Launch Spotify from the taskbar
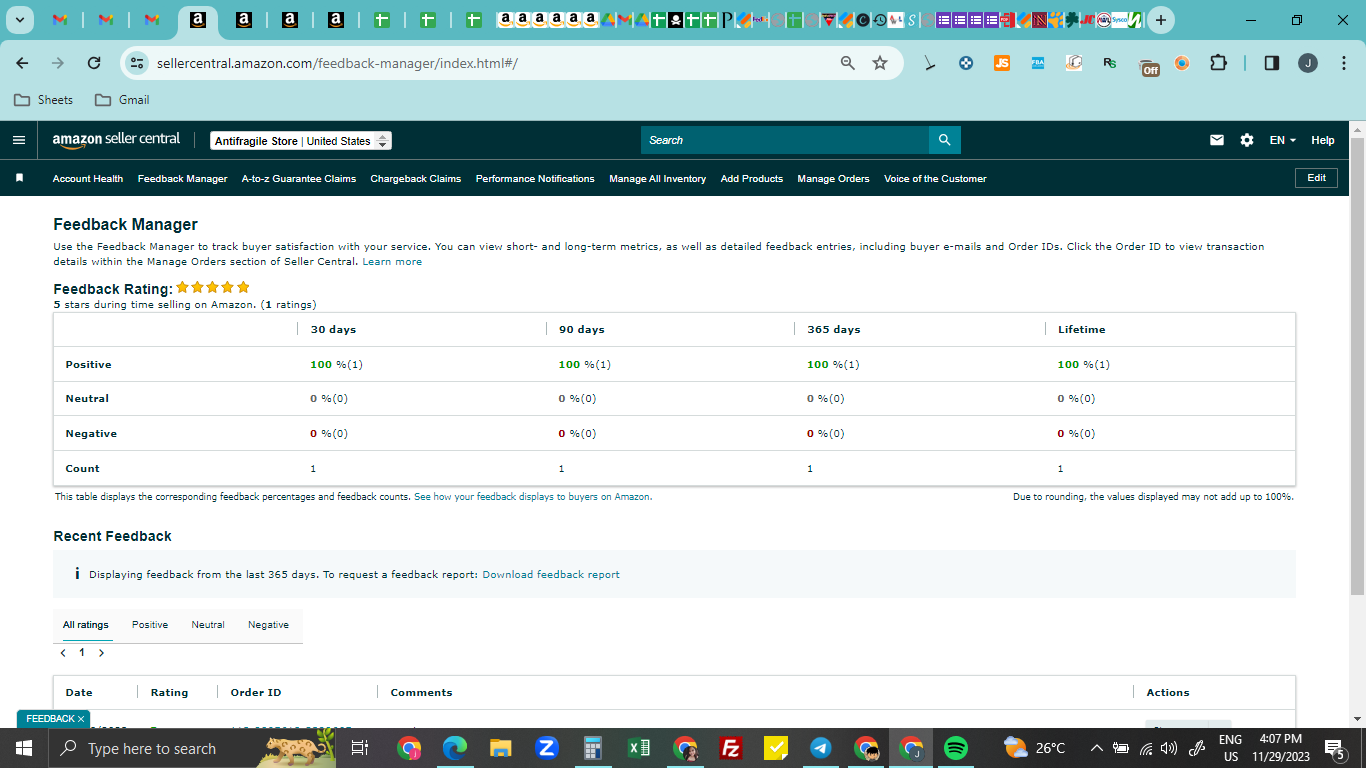 (956, 748)
